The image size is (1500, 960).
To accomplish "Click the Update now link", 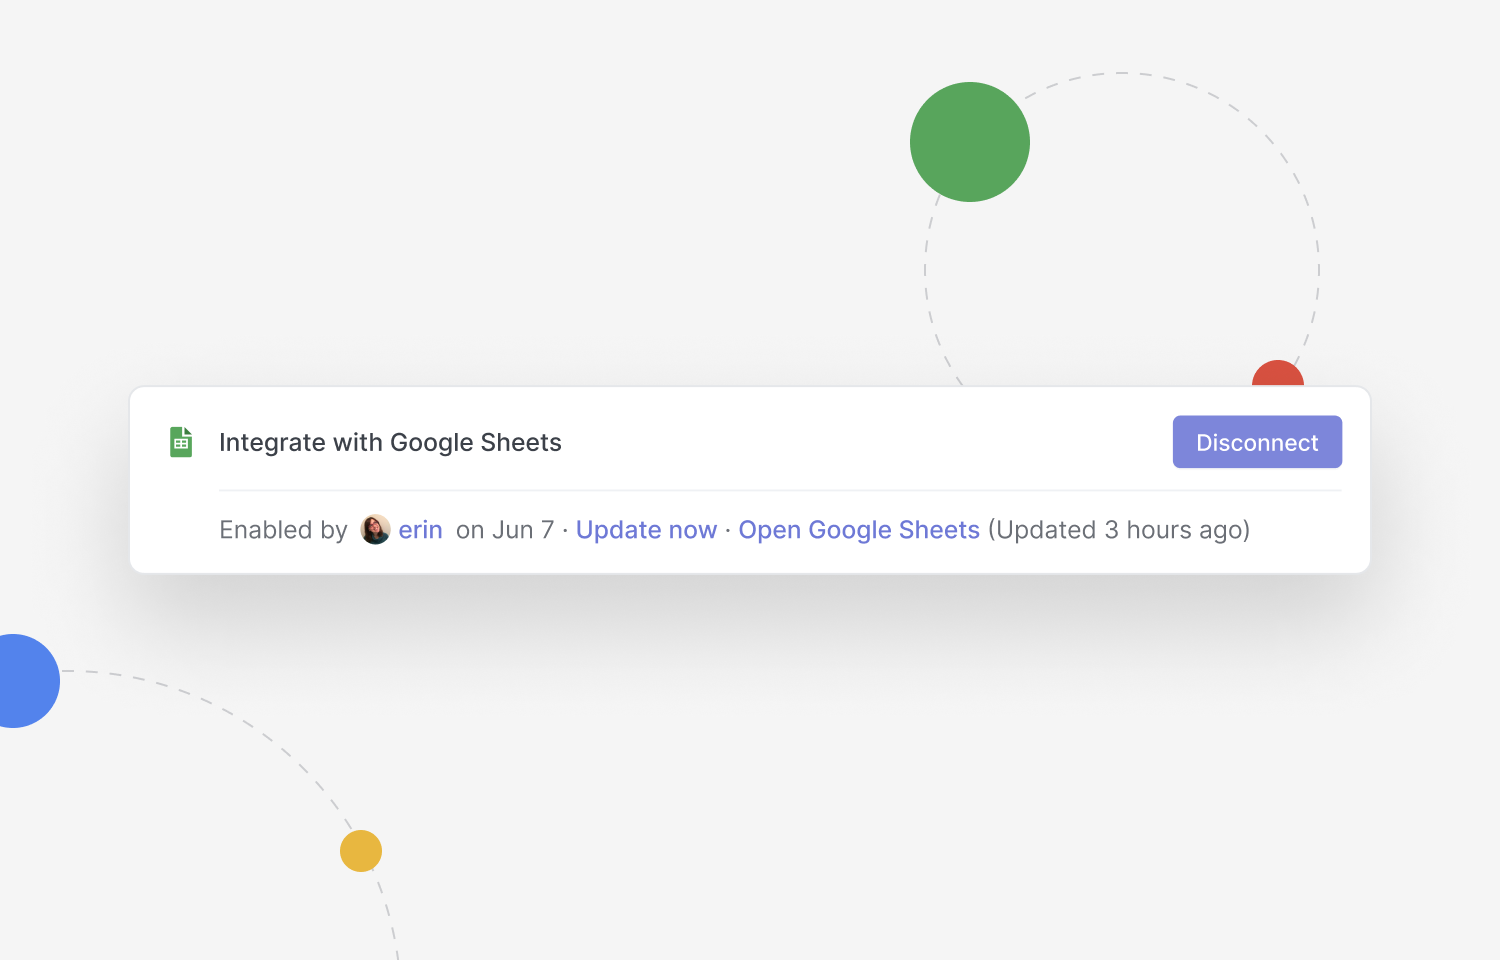I will 646,530.
